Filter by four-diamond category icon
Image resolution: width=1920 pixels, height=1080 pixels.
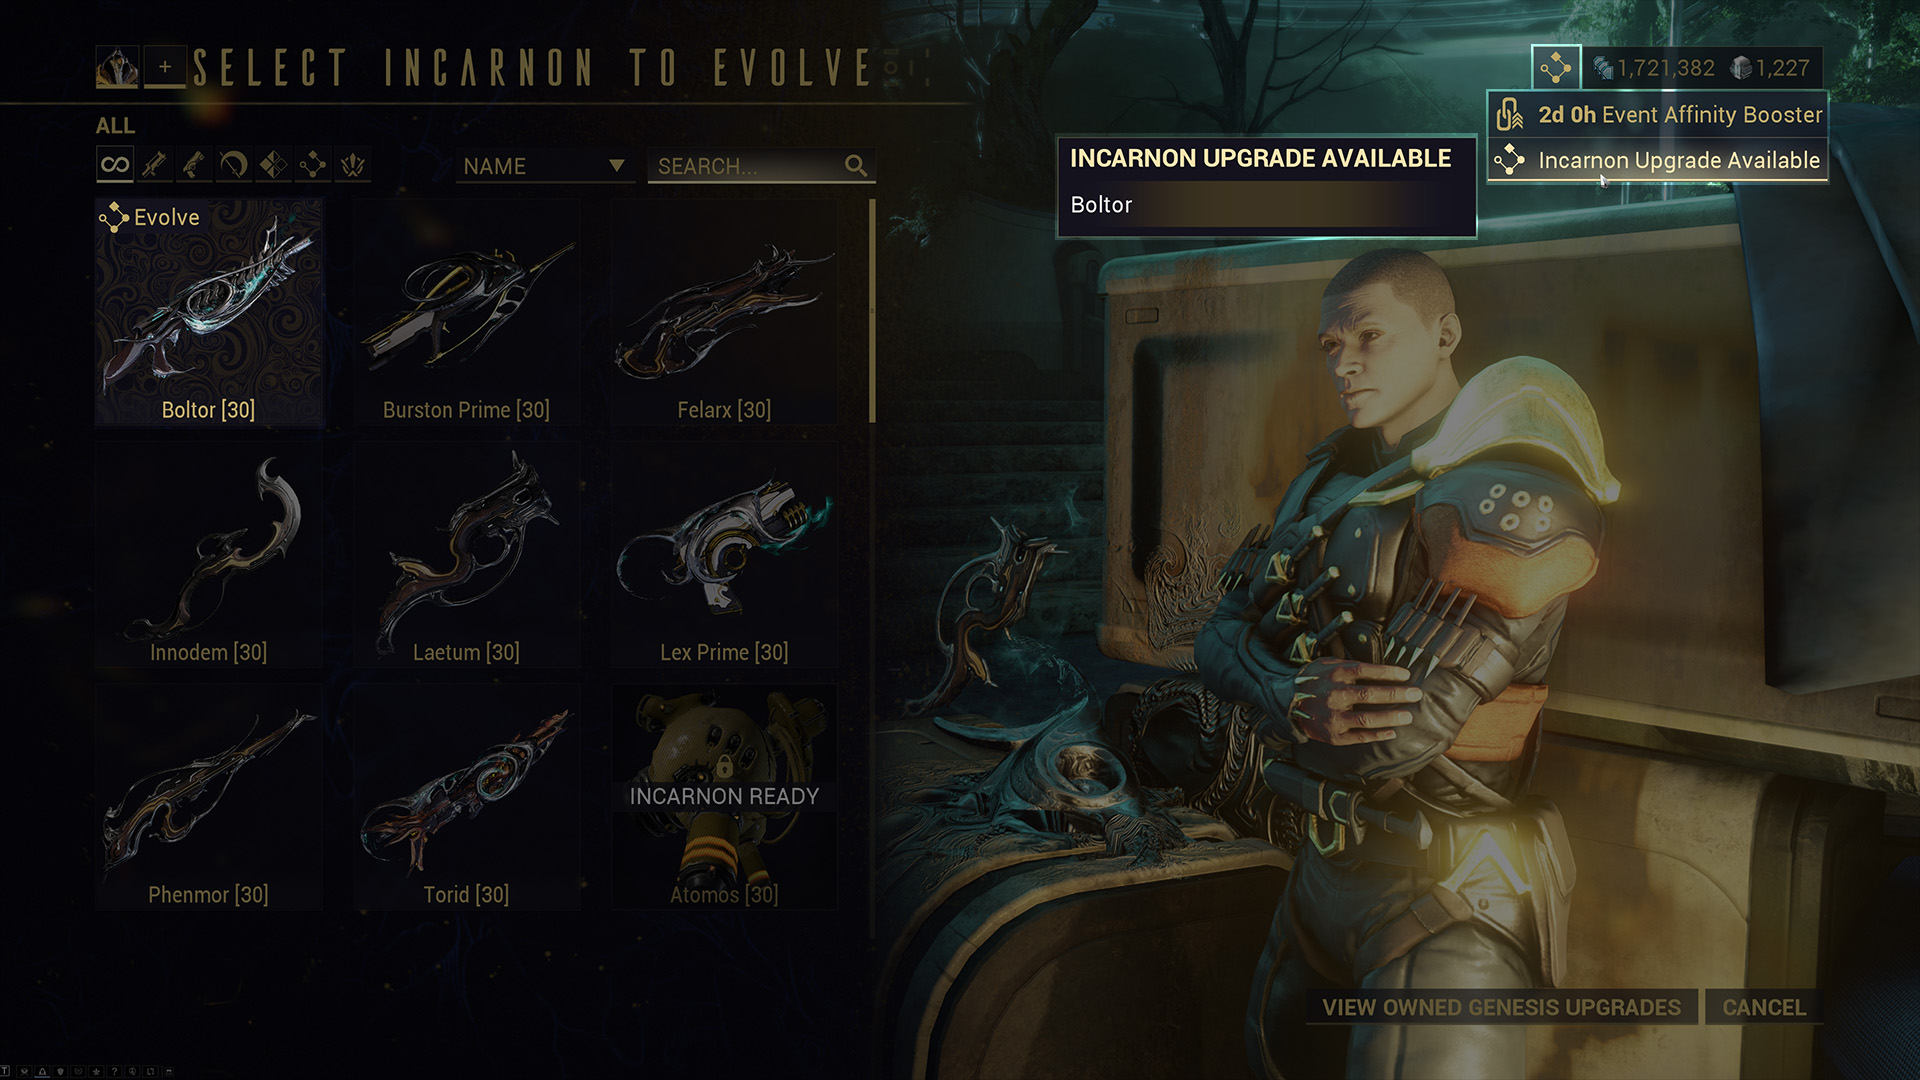[x=273, y=165]
